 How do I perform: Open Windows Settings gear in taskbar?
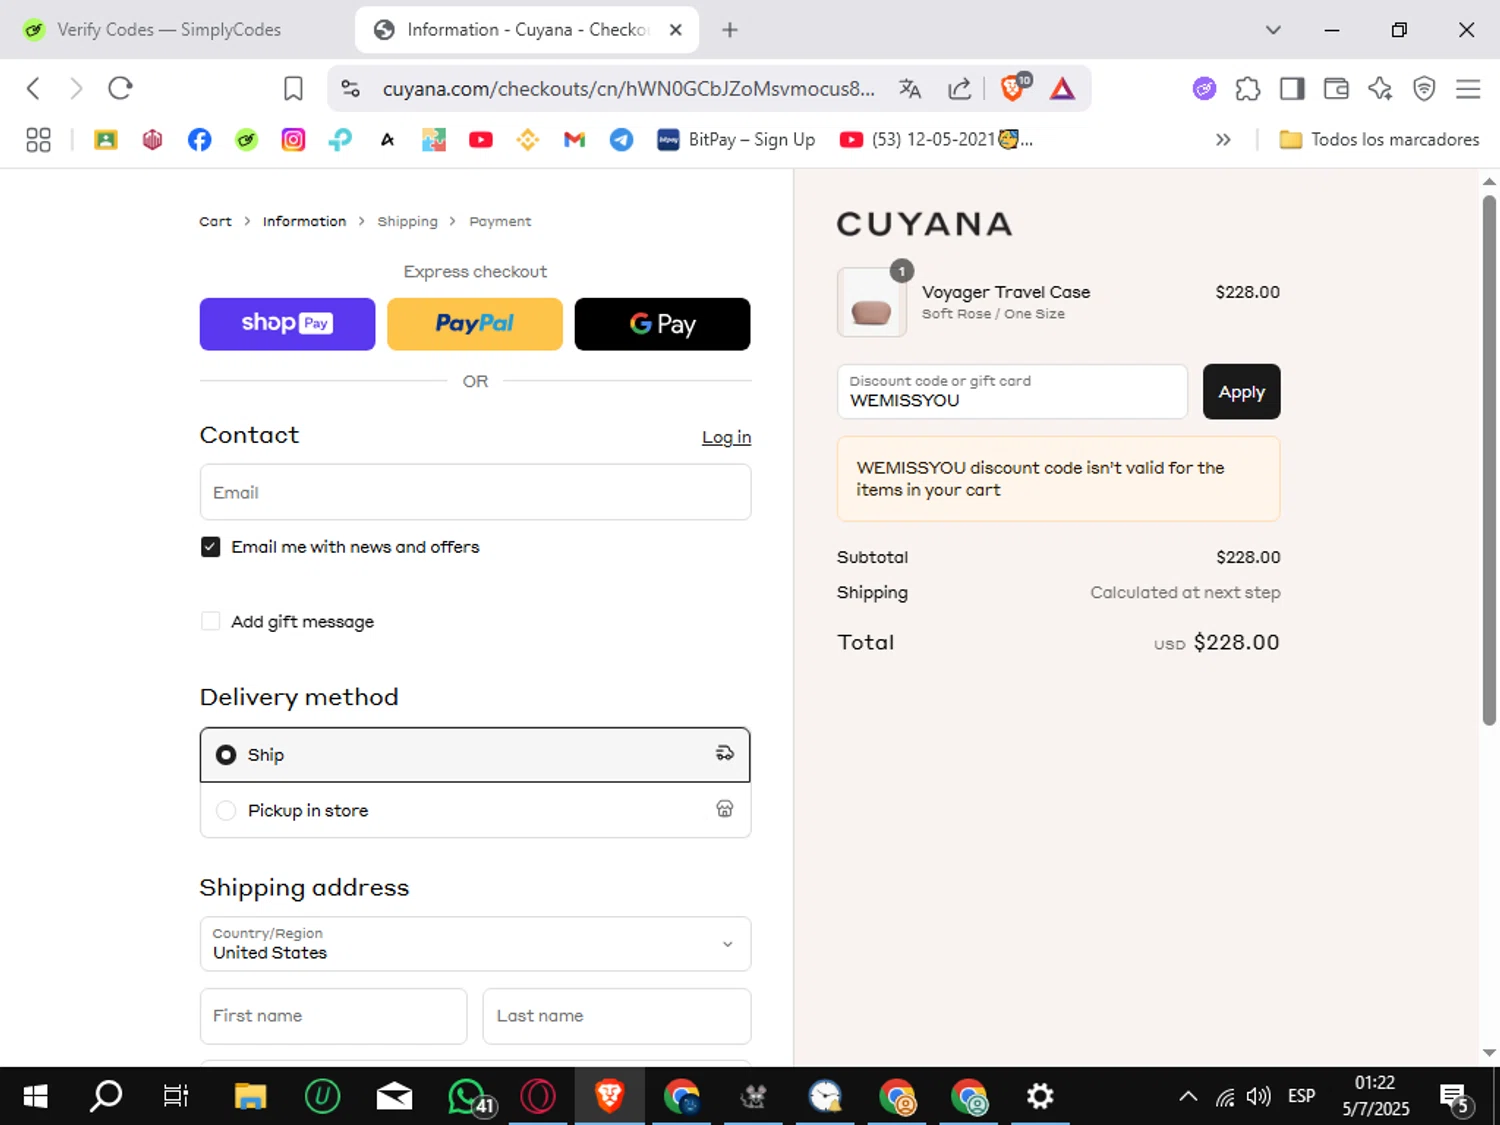pyautogui.click(x=1040, y=1097)
